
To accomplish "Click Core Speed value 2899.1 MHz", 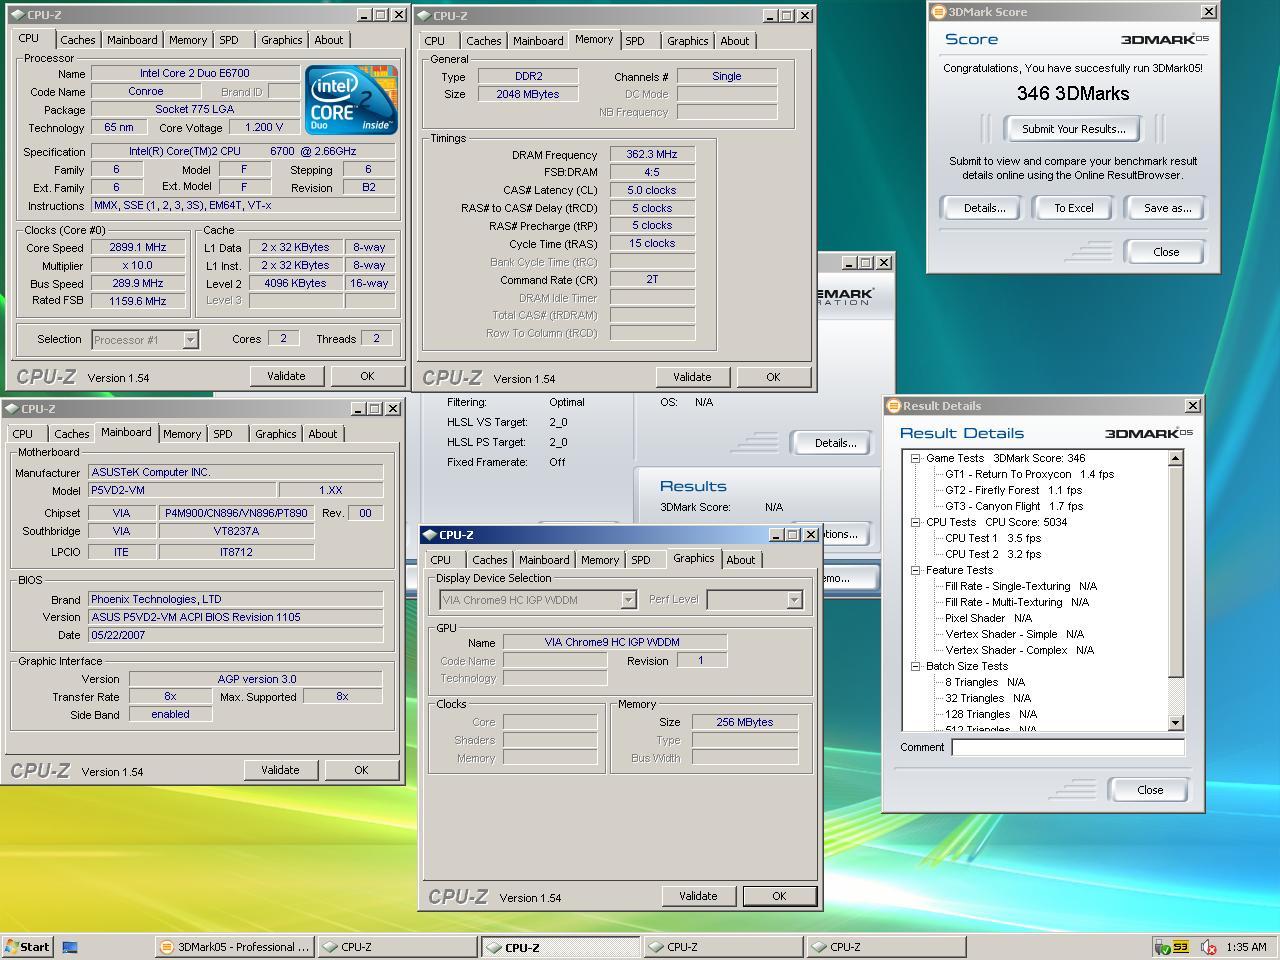I will click(138, 247).
